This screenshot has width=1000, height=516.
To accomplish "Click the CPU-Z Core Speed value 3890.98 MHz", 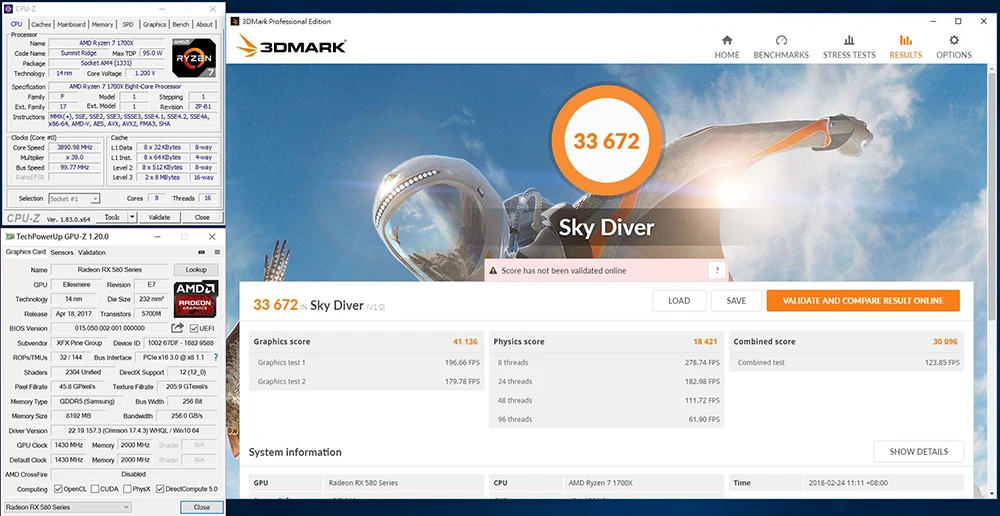I will click(75, 147).
